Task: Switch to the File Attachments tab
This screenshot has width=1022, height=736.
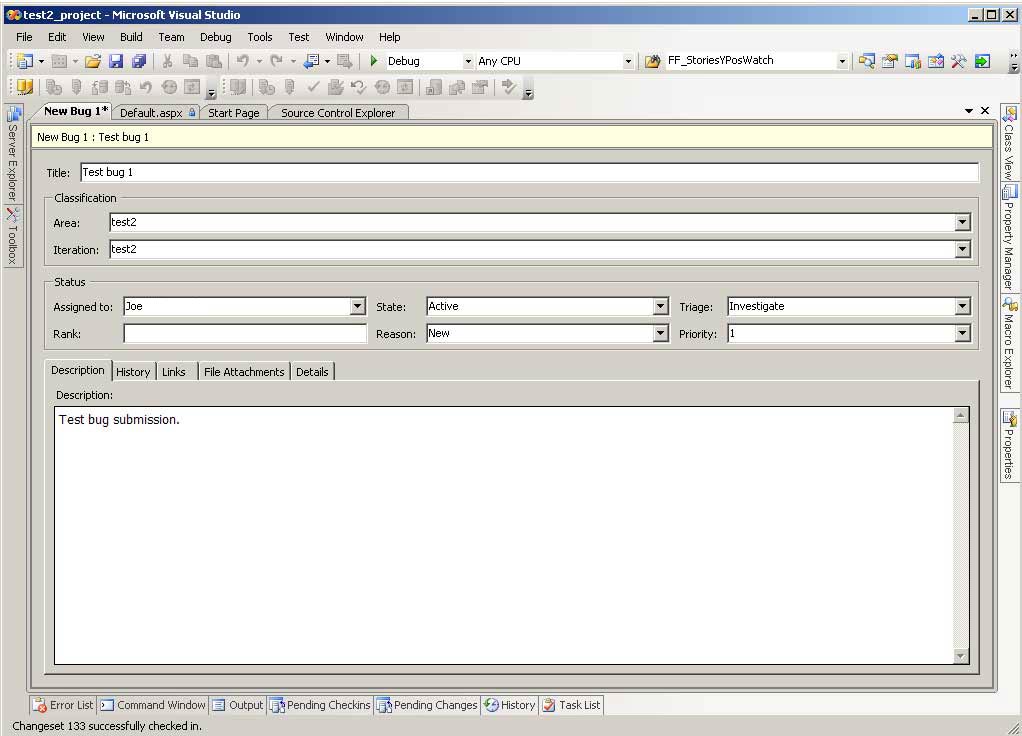Action: [x=244, y=372]
